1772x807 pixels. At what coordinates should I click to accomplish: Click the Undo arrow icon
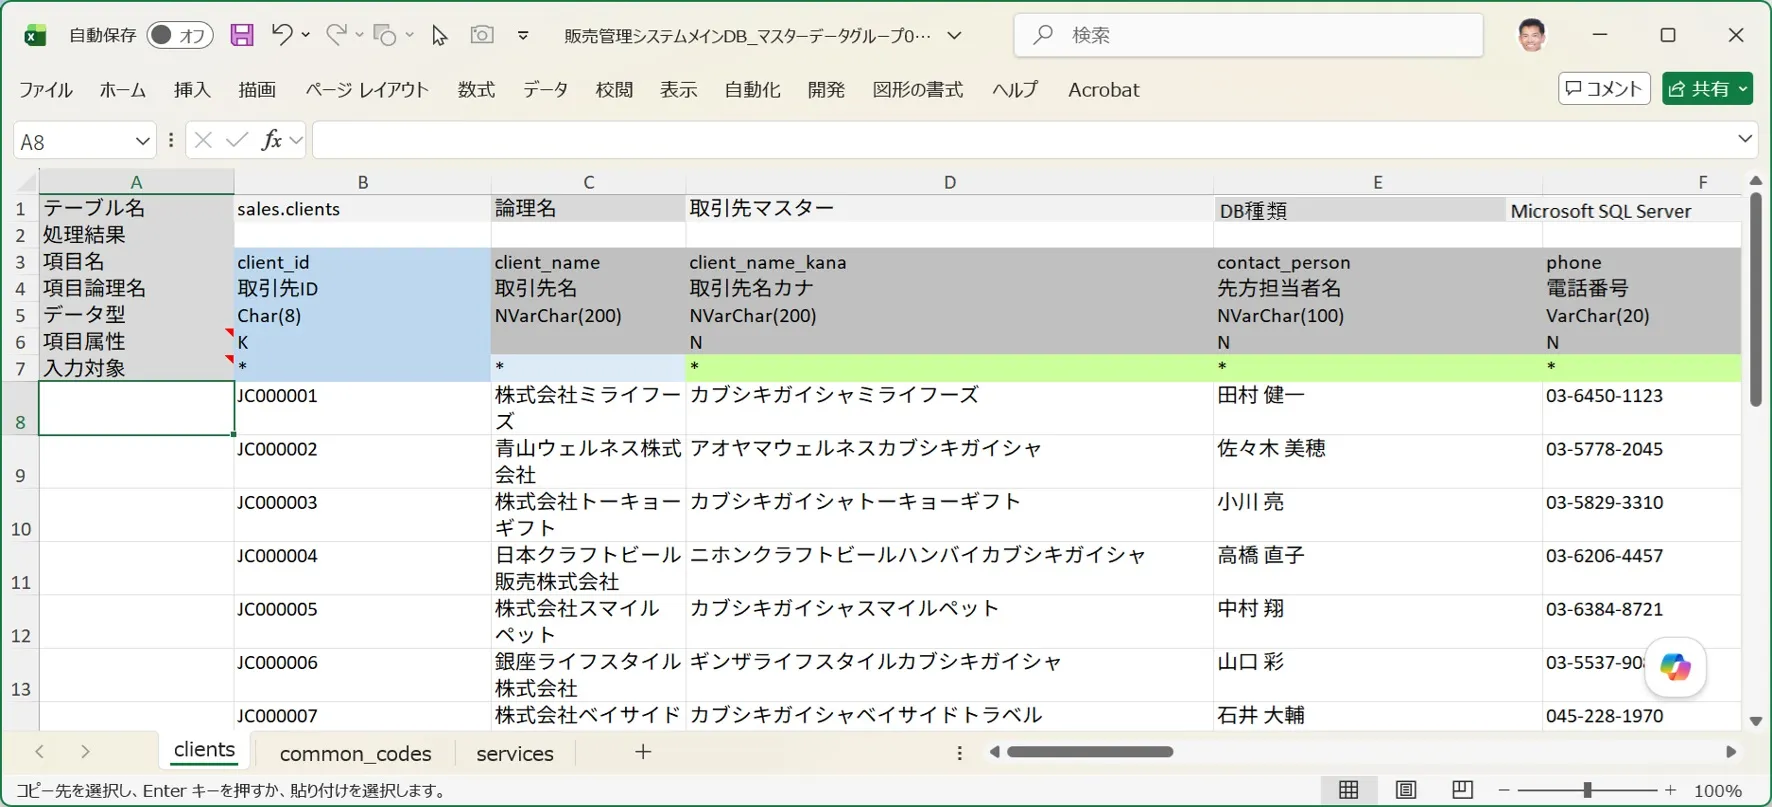(281, 35)
